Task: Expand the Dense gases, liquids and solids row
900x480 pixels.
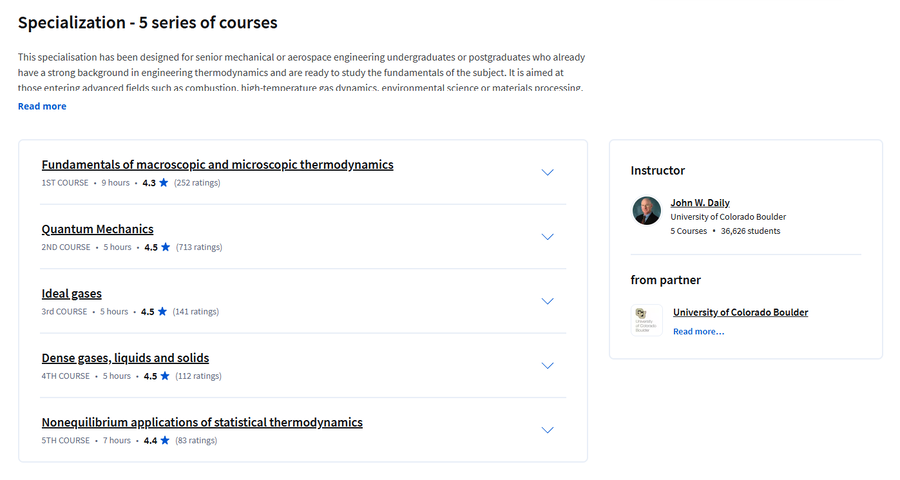Action: (x=548, y=365)
